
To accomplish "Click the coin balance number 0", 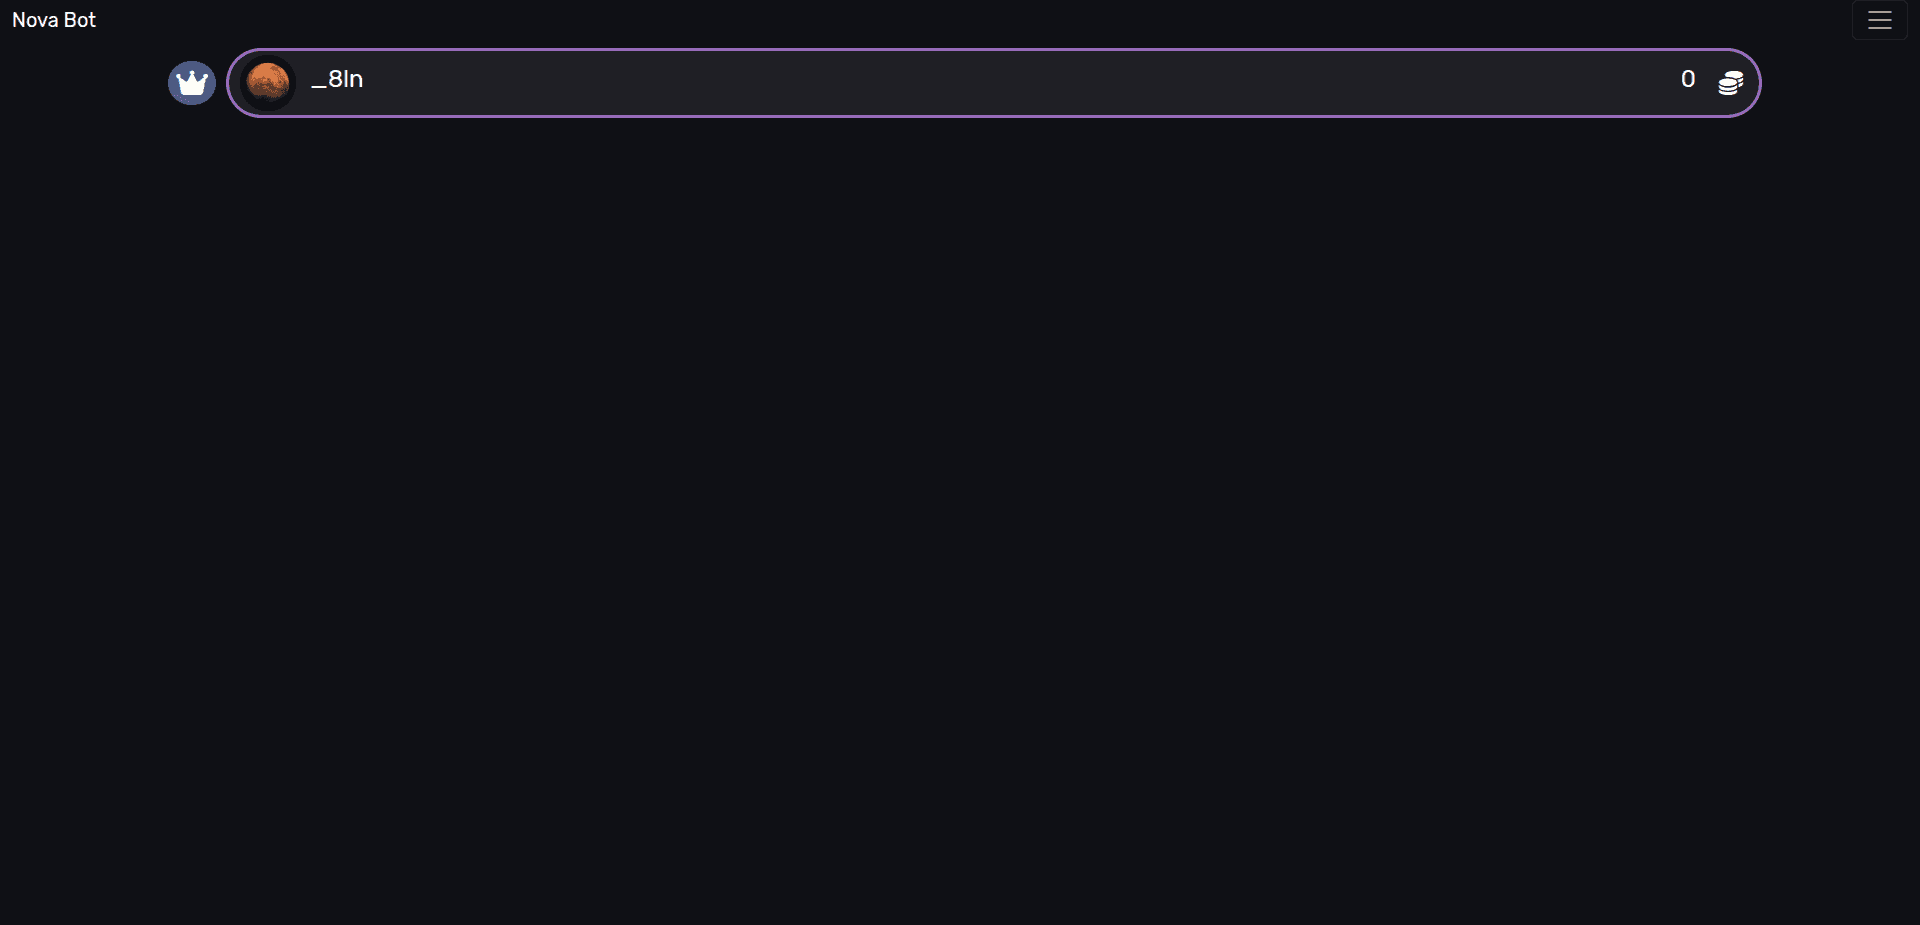I will point(1687,80).
